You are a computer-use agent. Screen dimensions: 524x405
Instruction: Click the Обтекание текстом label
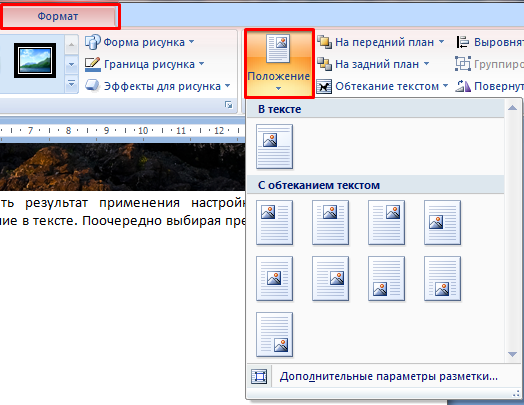coord(387,86)
